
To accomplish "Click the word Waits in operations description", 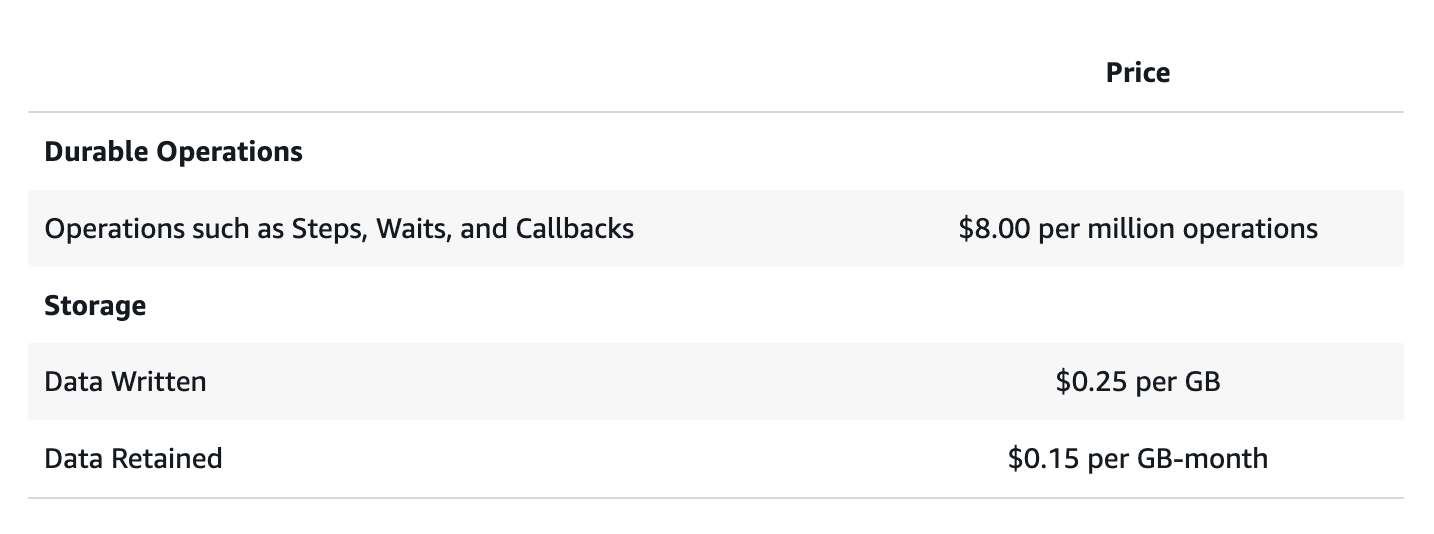I will click(x=412, y=229).
